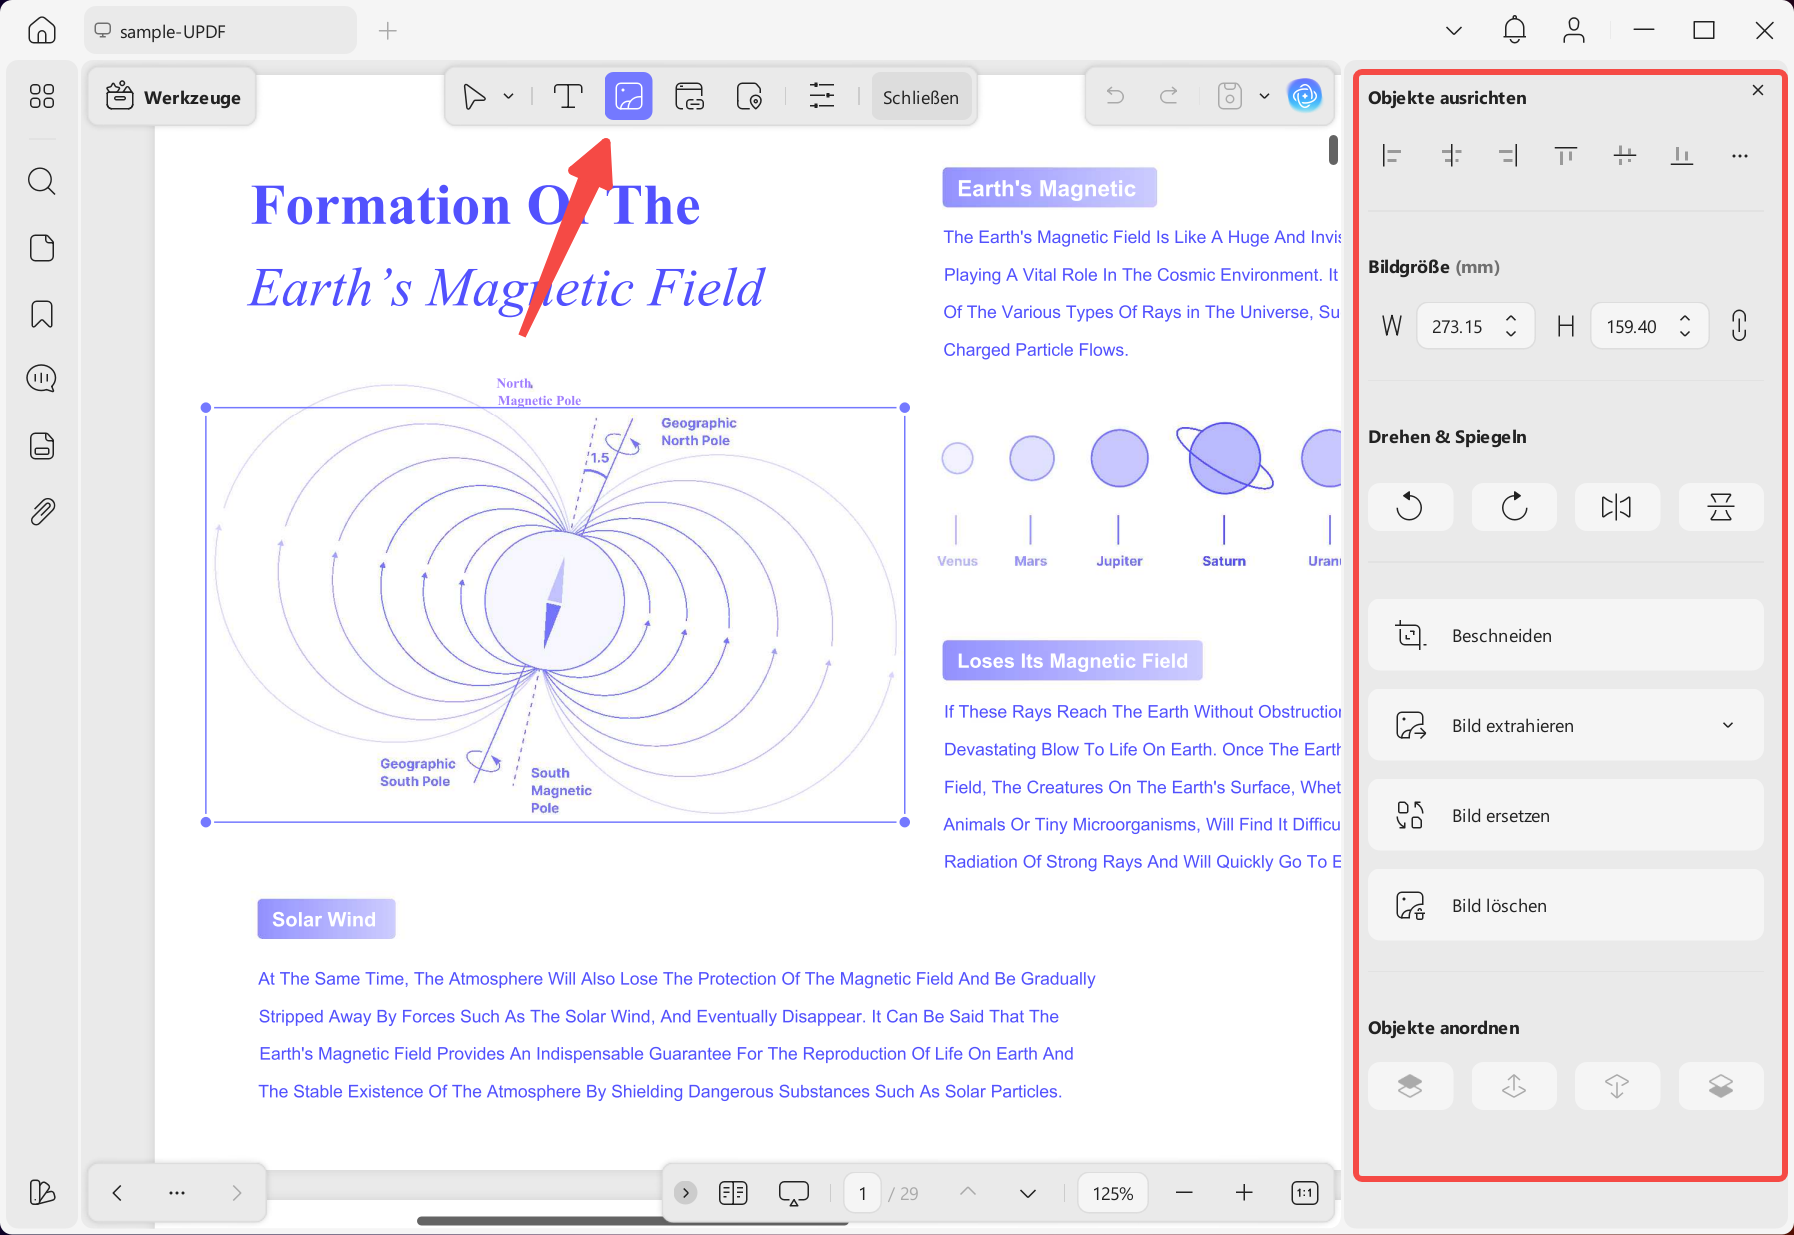This screenshot has width=1794, height=1235.
Task: Expand the selection tool dropdown arrow
Action: [x=508, y=97]
